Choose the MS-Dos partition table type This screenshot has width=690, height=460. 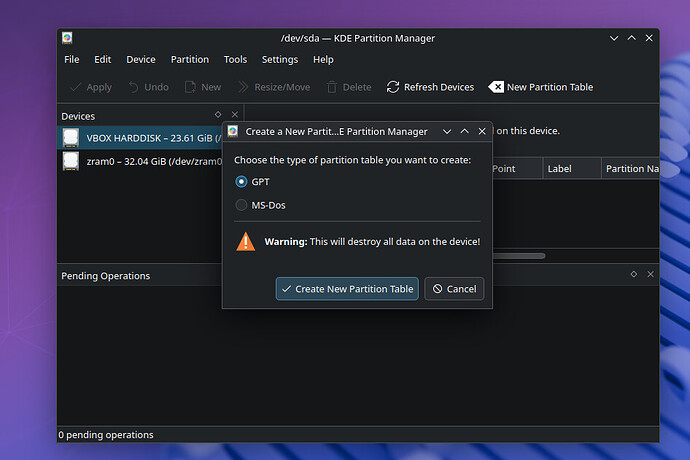click(241, 205)
